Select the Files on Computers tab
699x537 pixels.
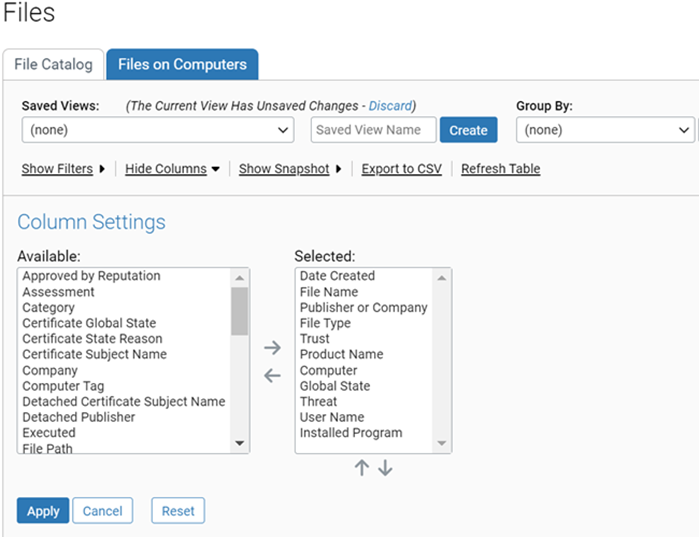click(x=182, y=65)
